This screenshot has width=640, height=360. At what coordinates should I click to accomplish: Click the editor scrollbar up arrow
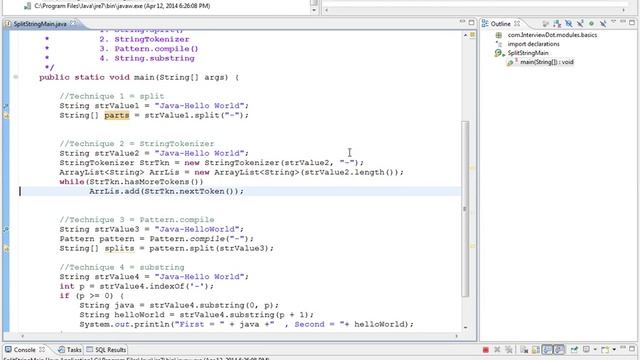pos(465,35)
